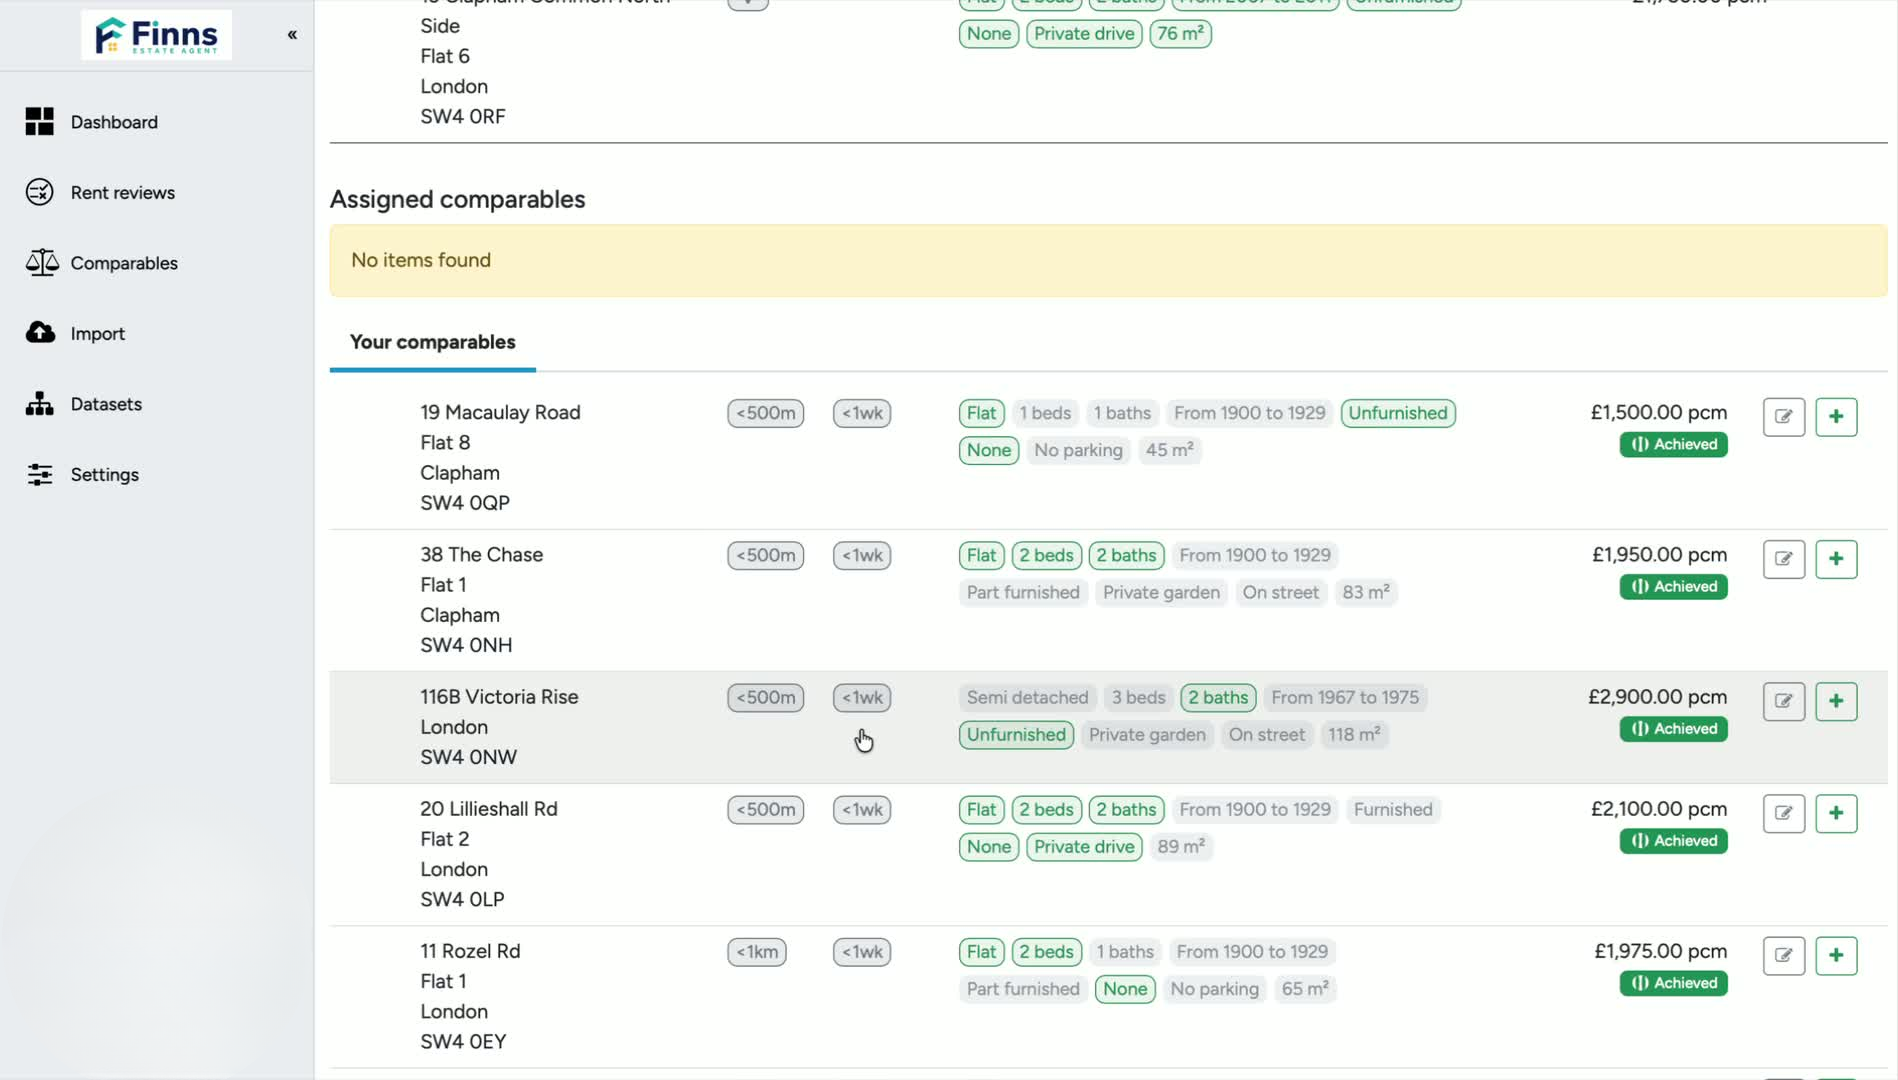Image resolution: width=1898 pixels, height=1080 pixels.
Task: Add 19 Macaulay Road comparable with plus
Action: tap(1836, 417)
